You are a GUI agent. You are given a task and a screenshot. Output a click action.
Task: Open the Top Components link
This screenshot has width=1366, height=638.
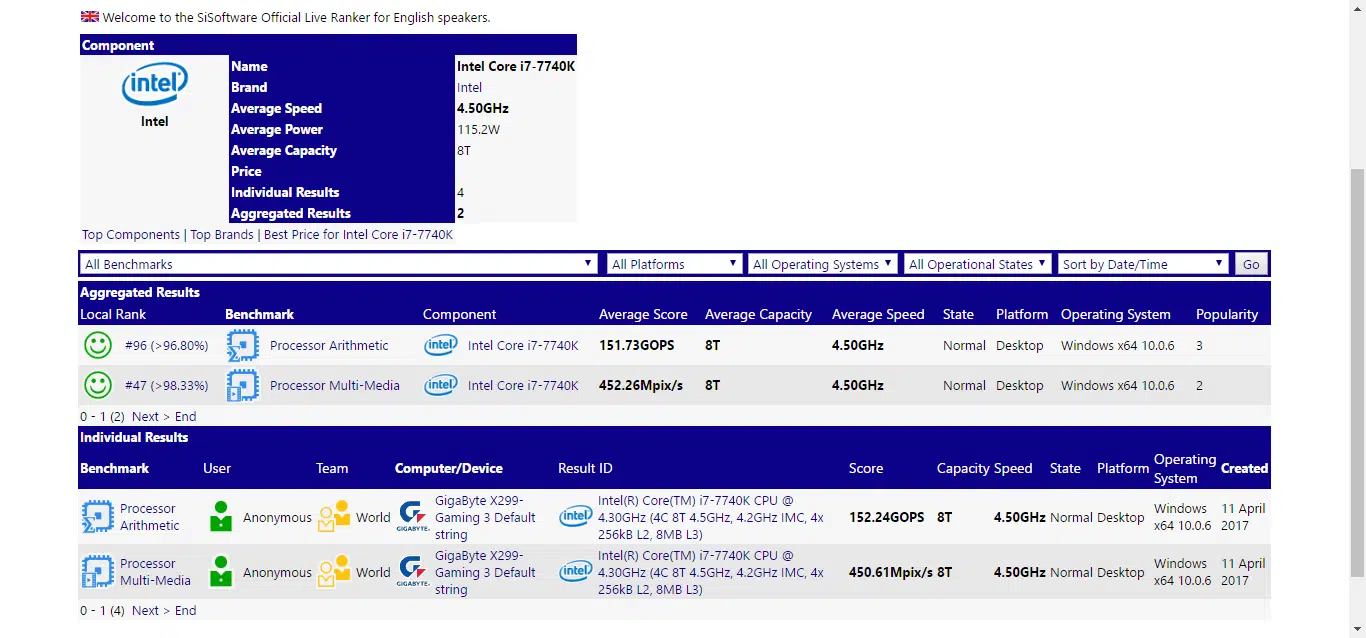[x=131, y=234]
